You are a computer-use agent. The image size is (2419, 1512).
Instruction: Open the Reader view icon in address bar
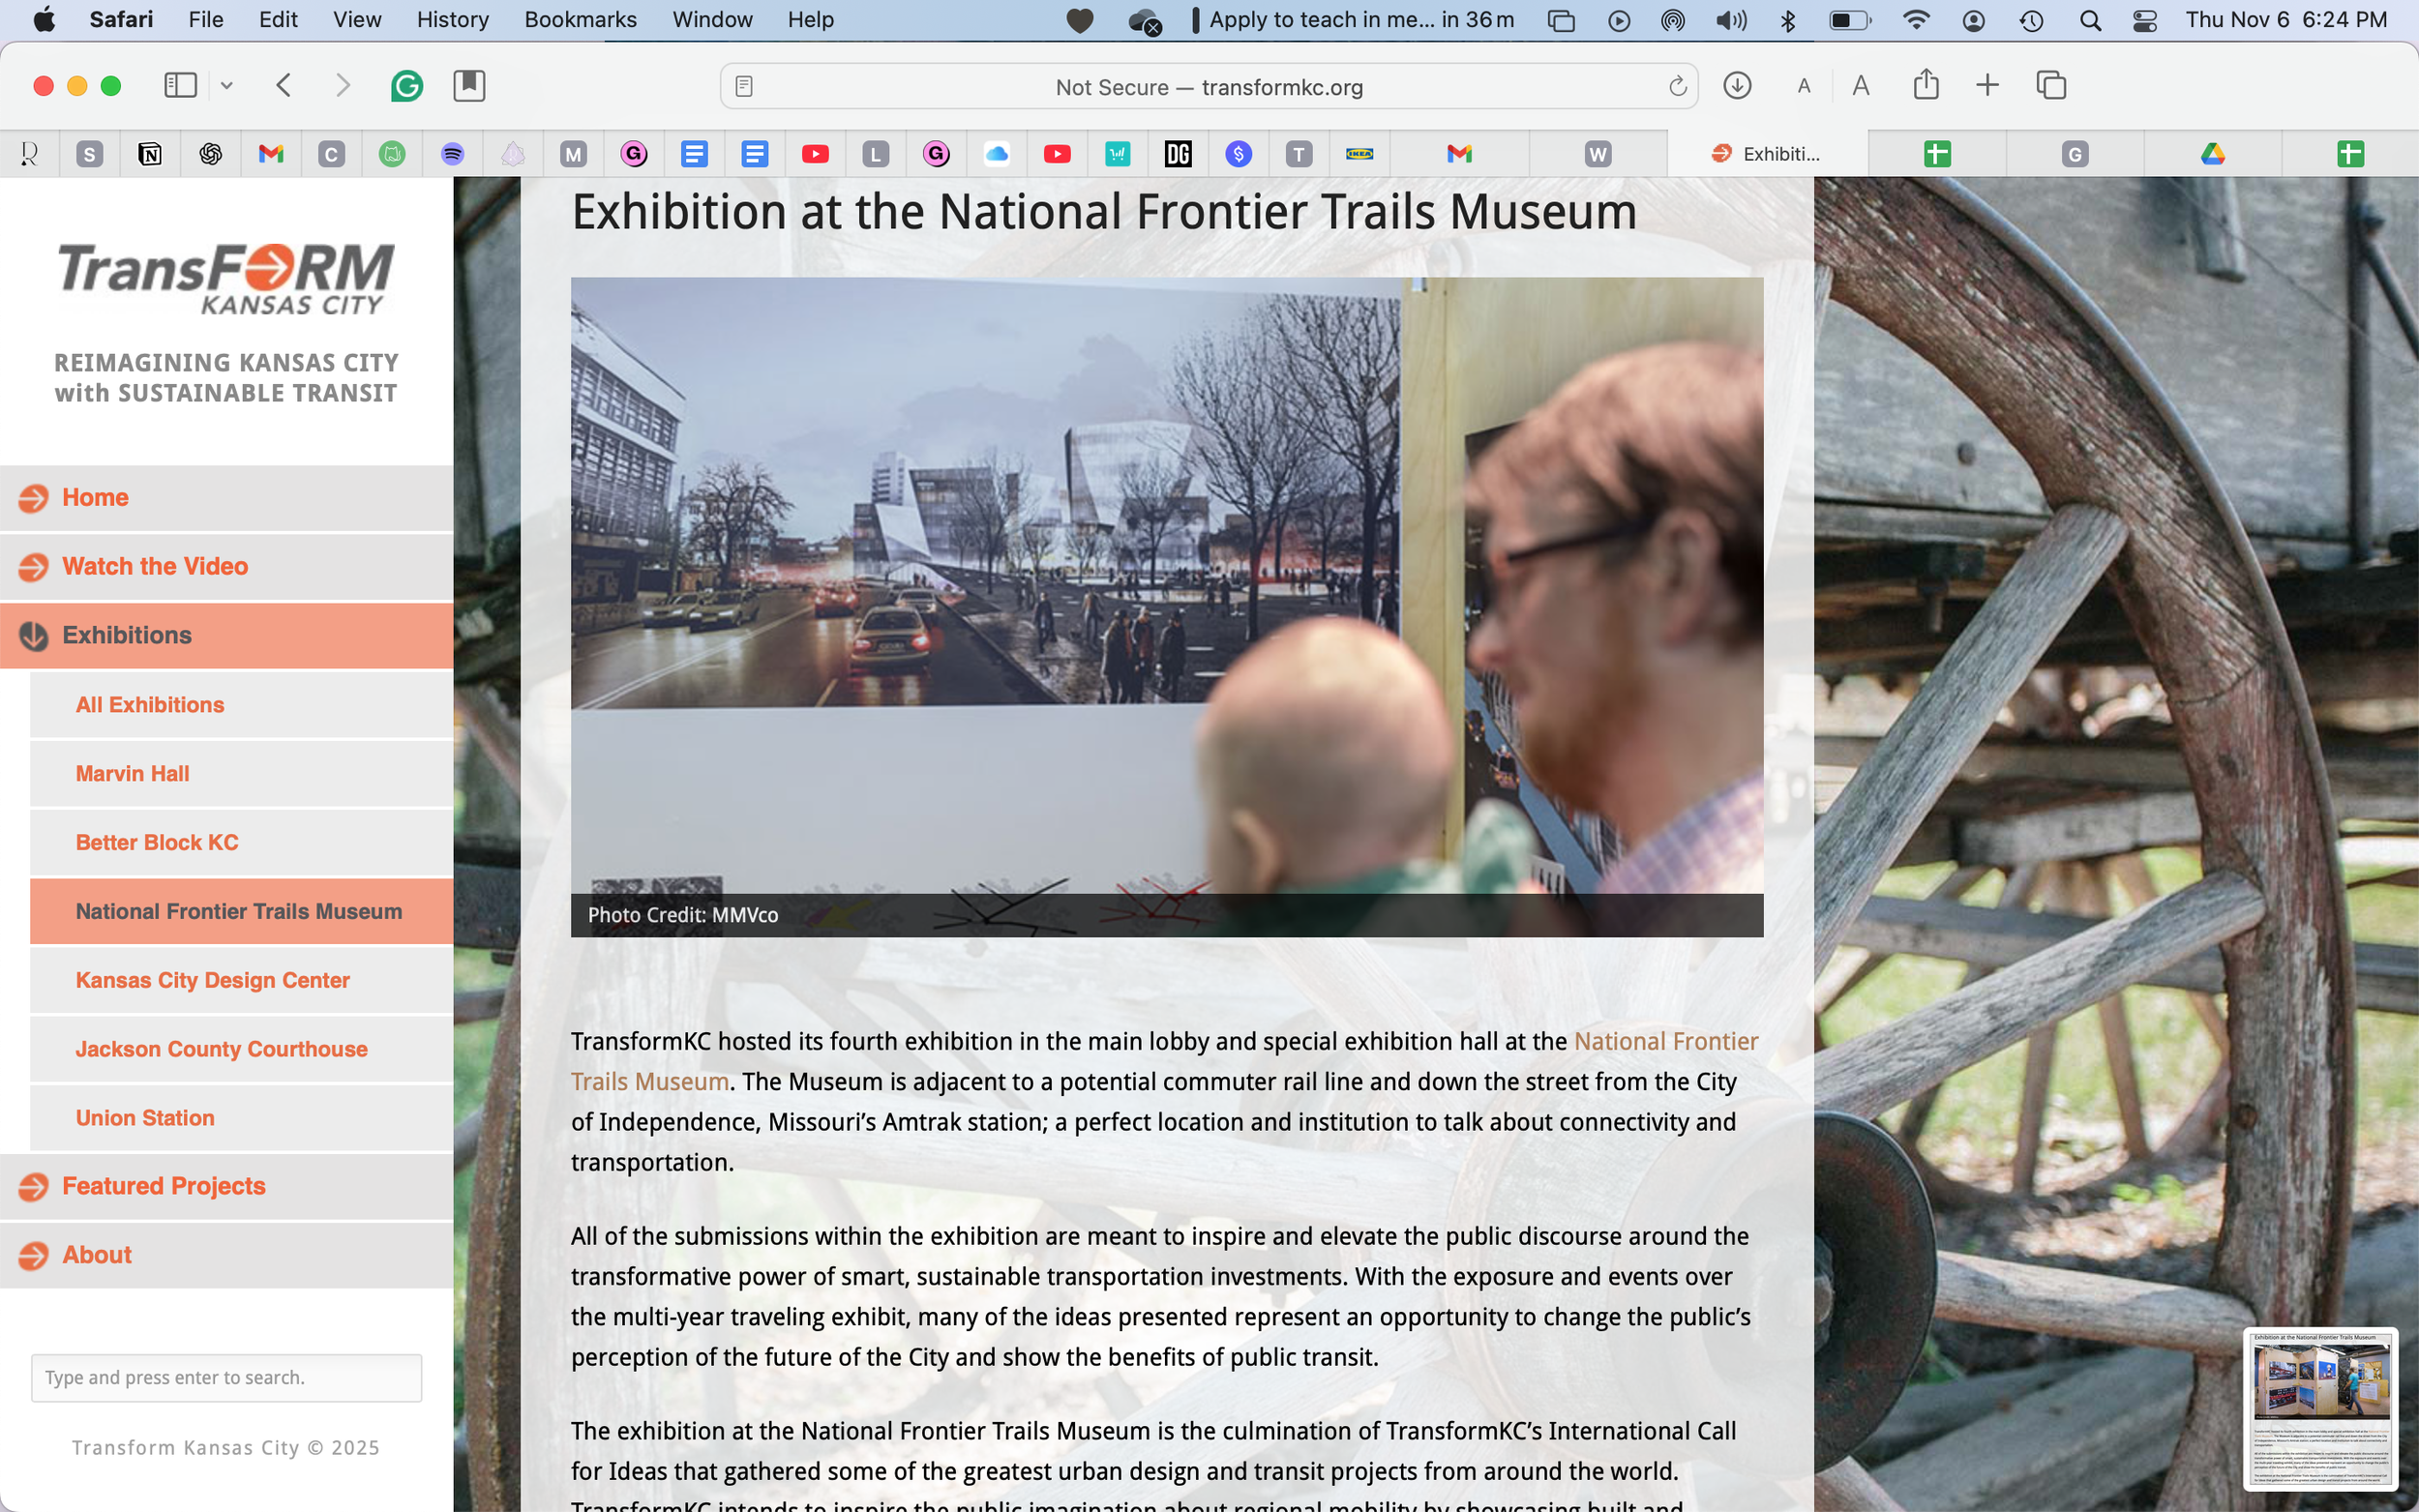(x=744, y=87)
